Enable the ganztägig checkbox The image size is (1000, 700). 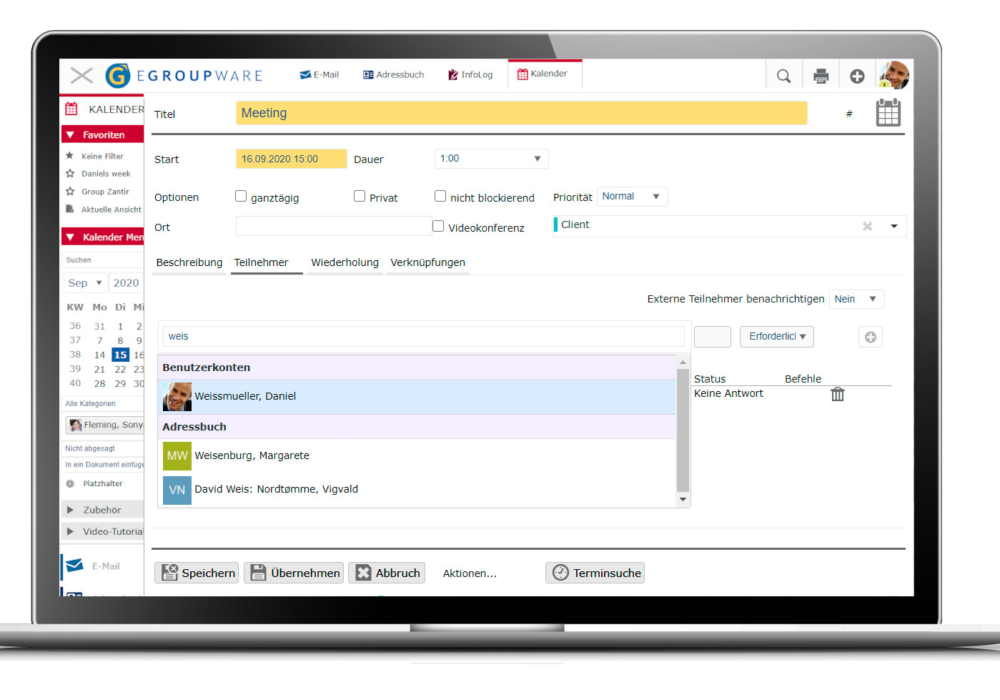point(241,197)
